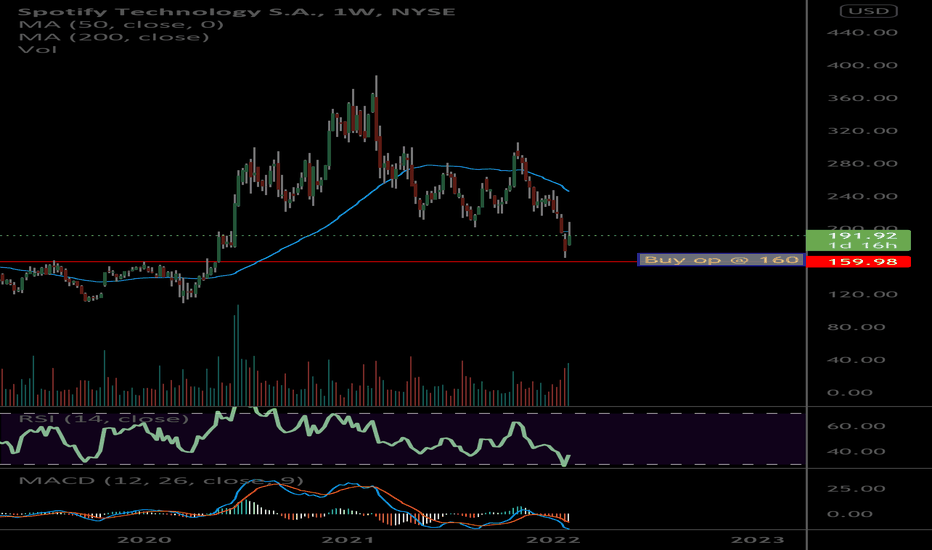Click the 320.00 price scale value

pyautogui.click(x=862, y=130)
